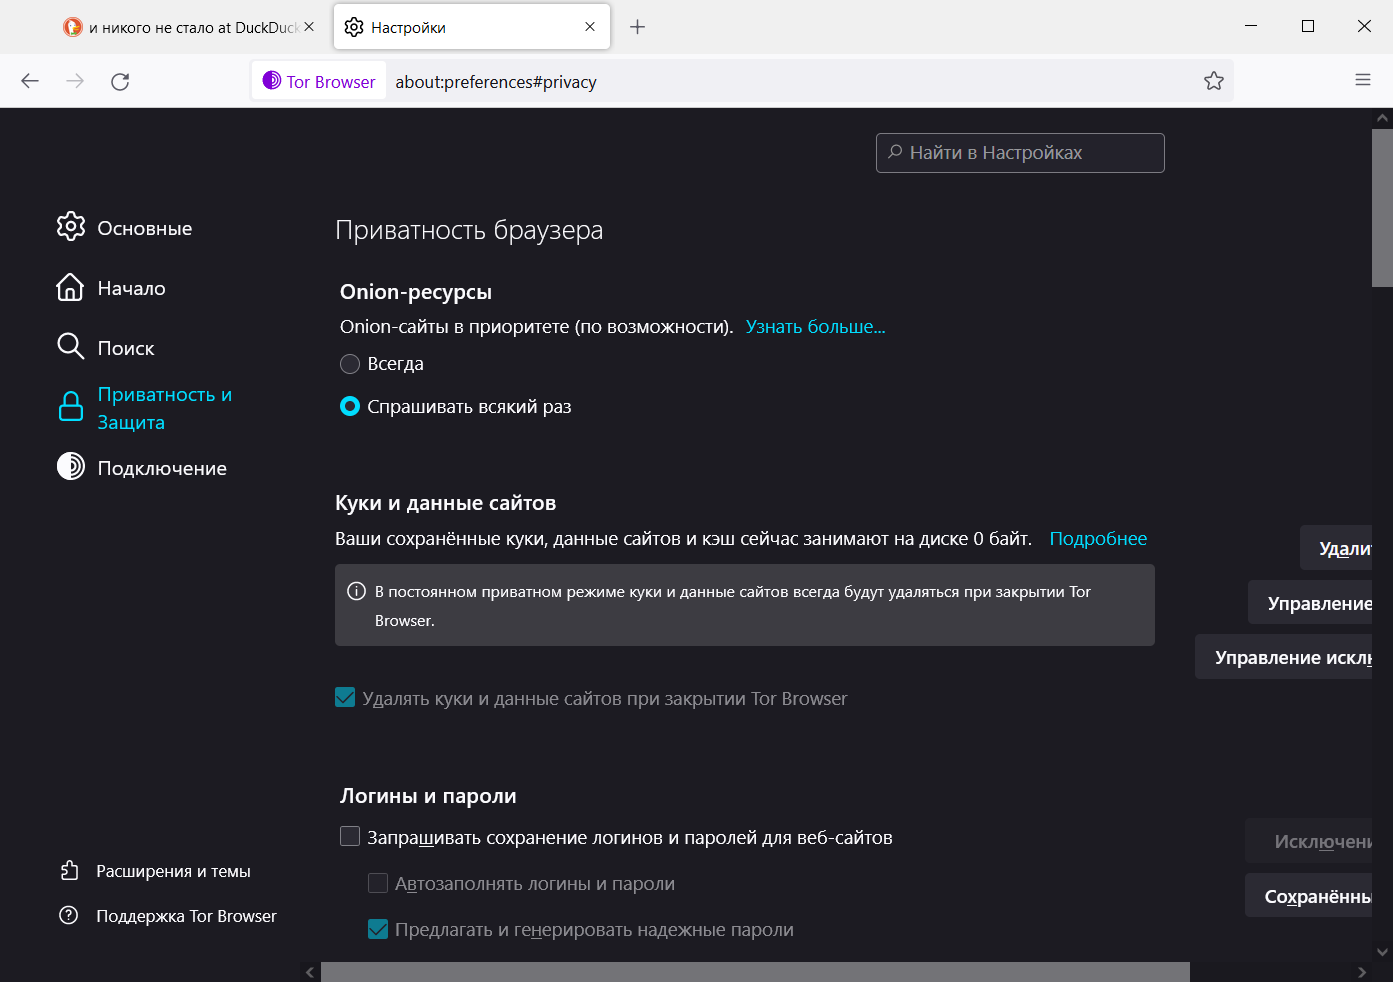Click the help icon for Поддержка Tor Browser

(69, 915)
